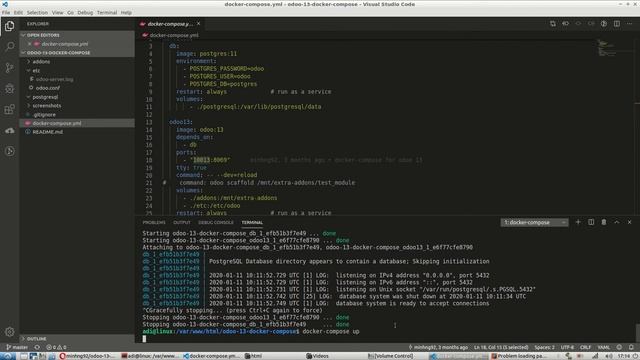Change the UTF-8 encoding in status bar
This screenshot has width=640, height=360.
(567, 347)
